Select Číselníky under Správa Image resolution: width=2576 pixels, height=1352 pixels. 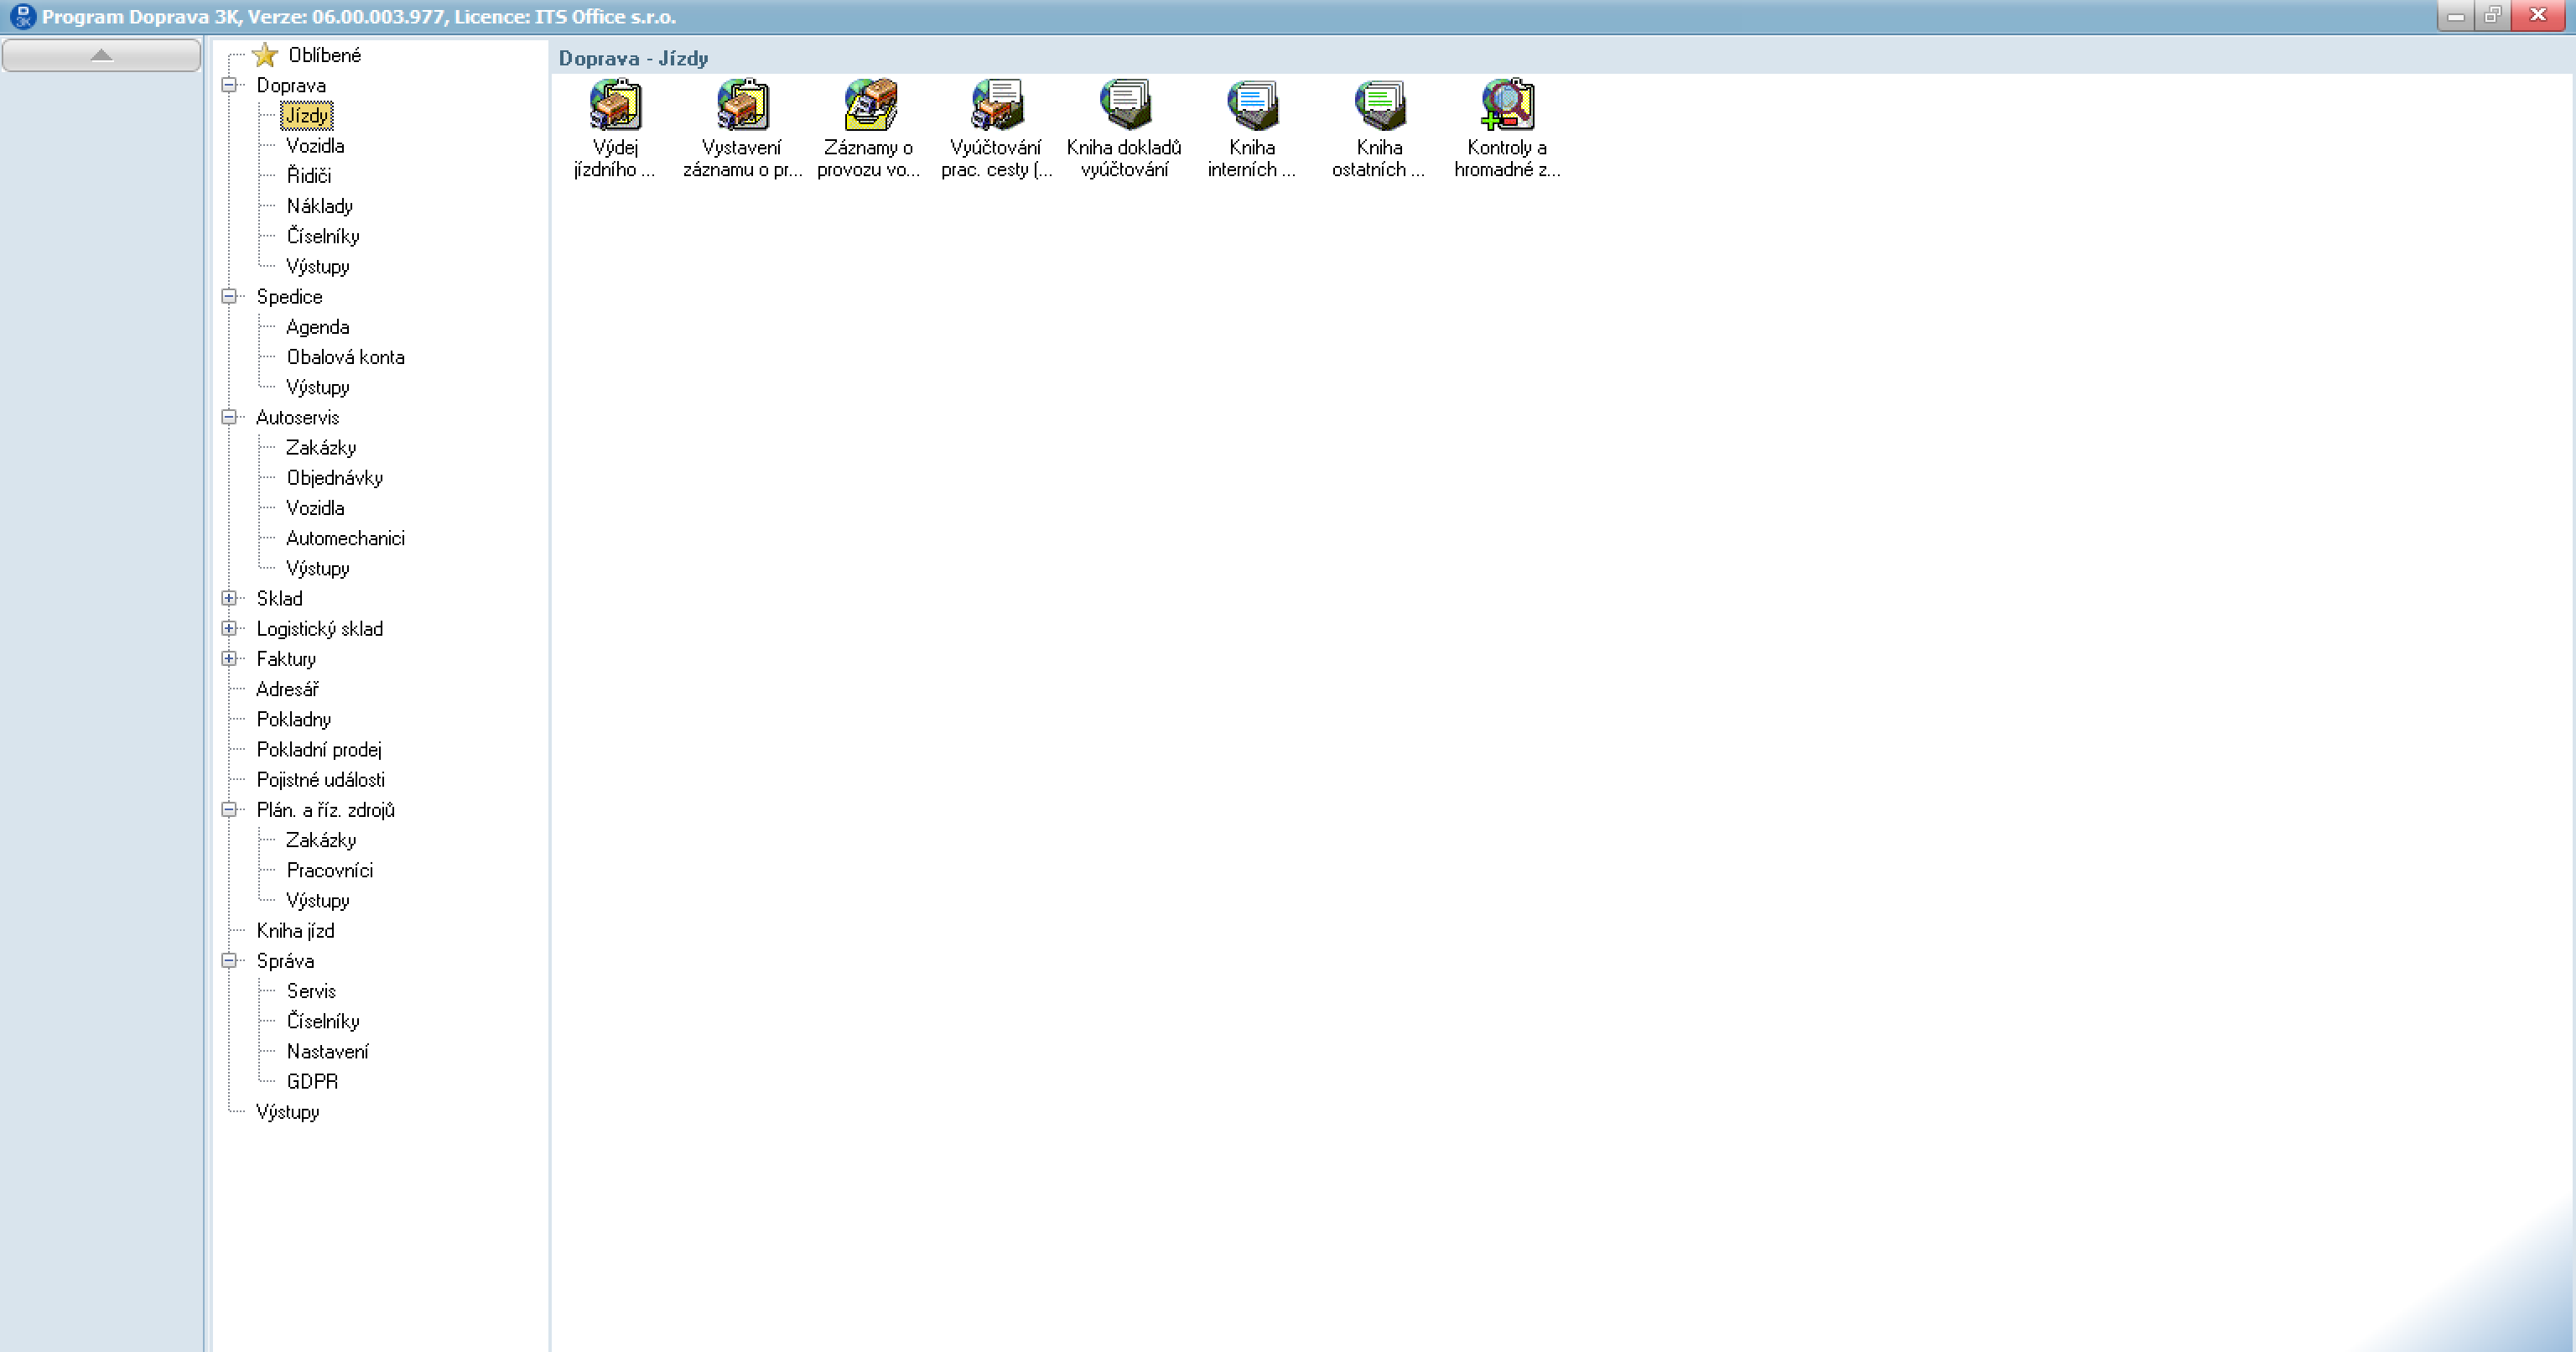[322, 1021]
